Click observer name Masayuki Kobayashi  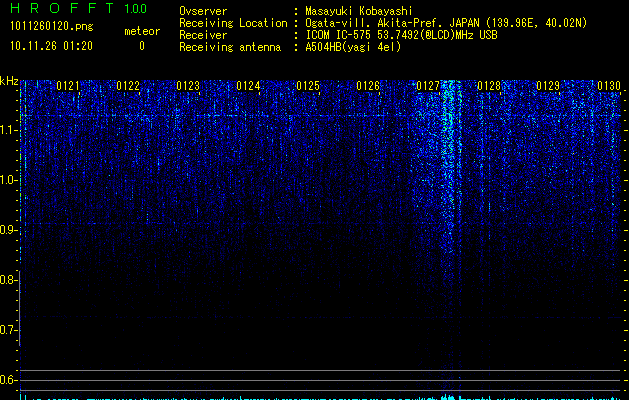(x=359, y=11)
